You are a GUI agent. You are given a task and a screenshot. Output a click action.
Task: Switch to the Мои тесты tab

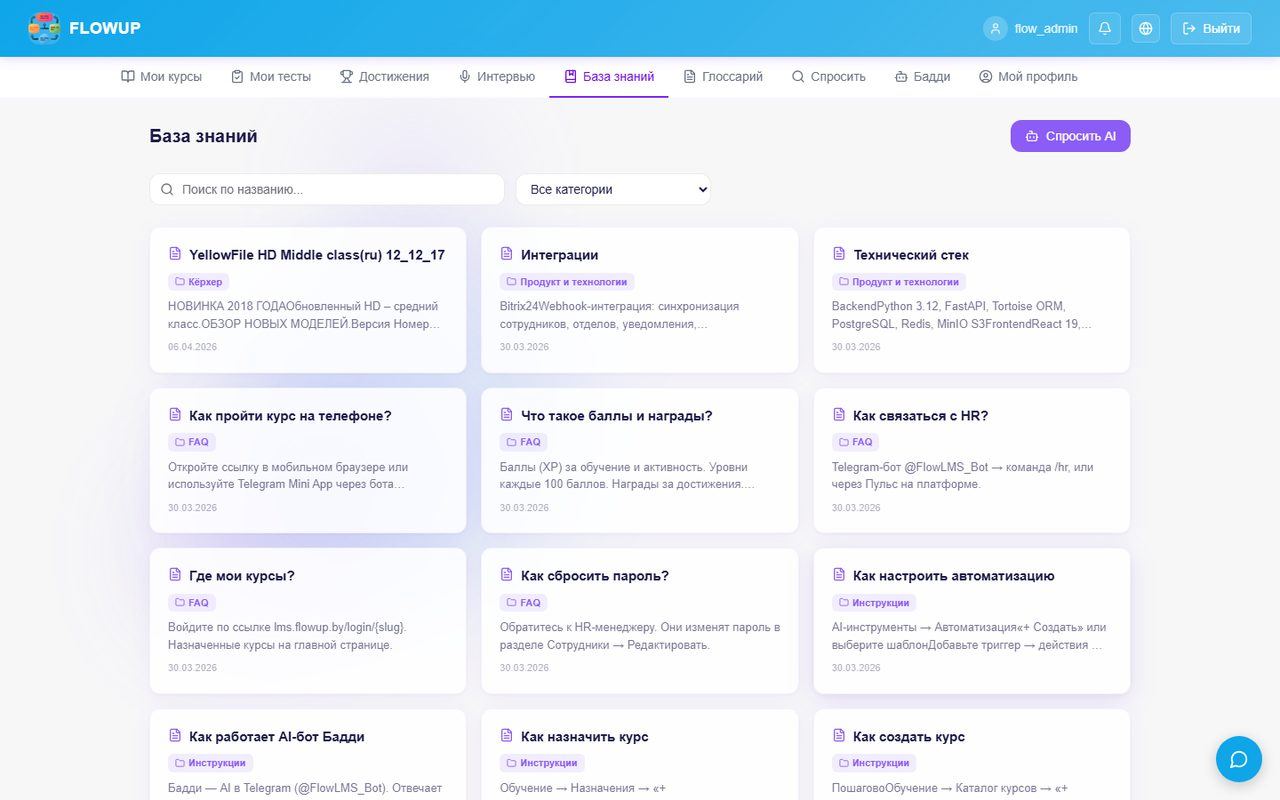coord(271,76)
